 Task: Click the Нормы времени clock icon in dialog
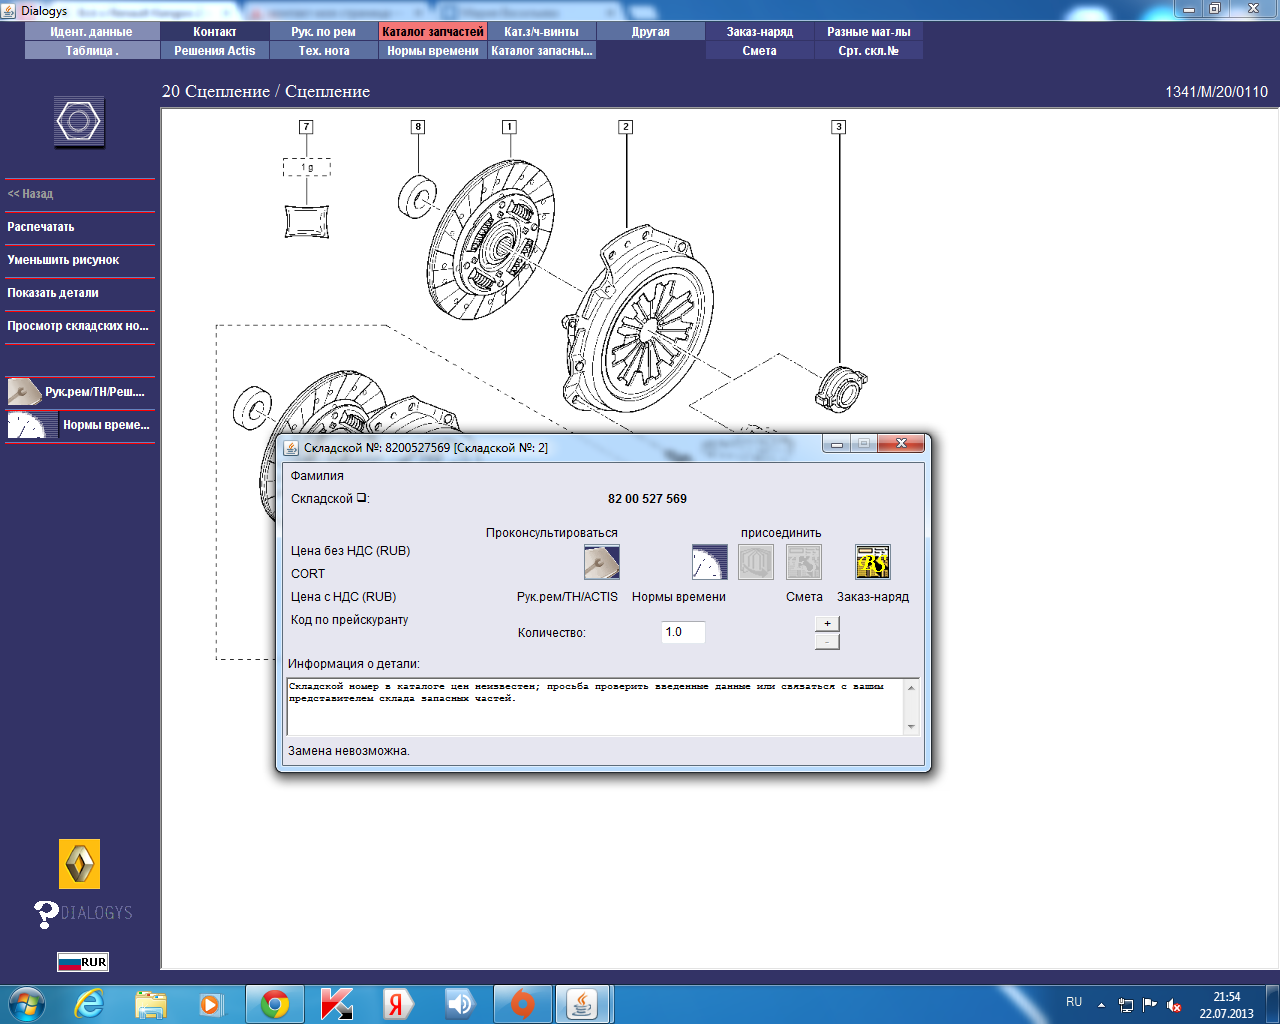click(x=710, y=562)
